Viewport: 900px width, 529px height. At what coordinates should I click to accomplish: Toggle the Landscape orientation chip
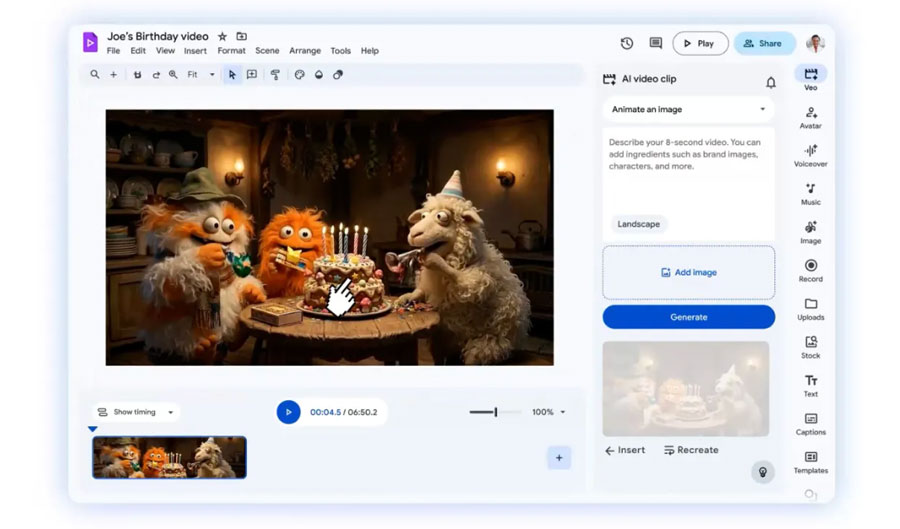point(638,224)
